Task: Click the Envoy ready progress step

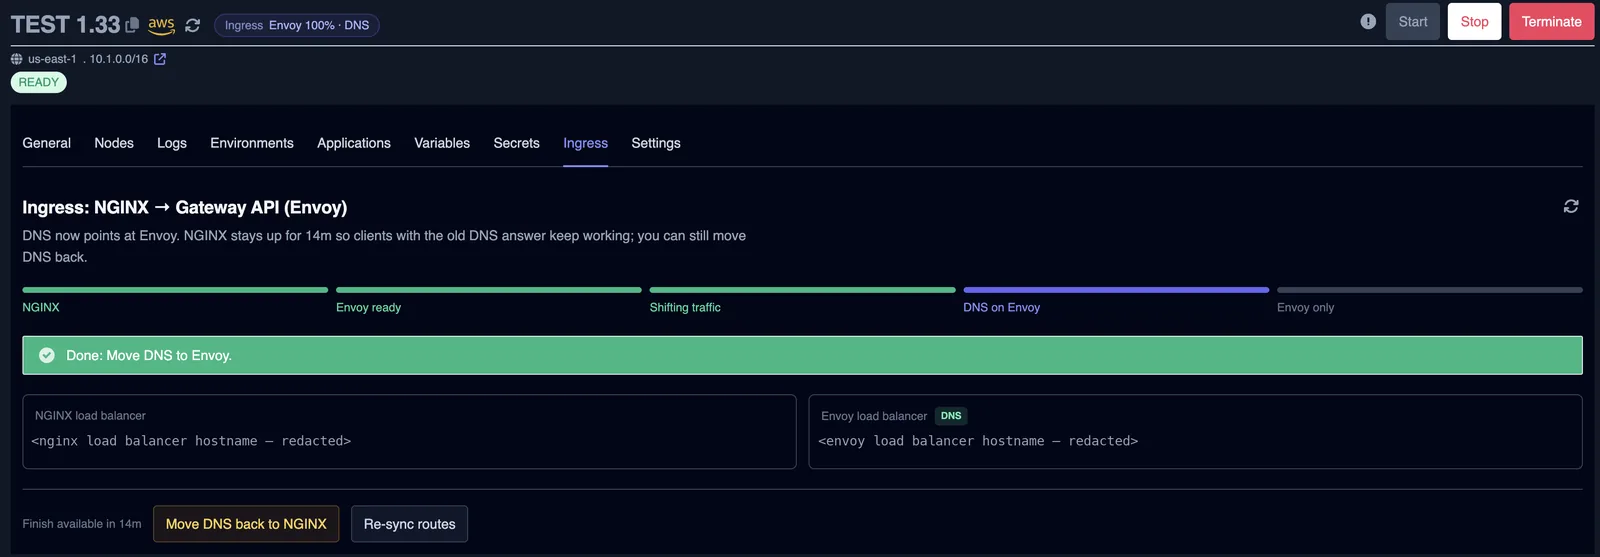Action: coord(489,290)
